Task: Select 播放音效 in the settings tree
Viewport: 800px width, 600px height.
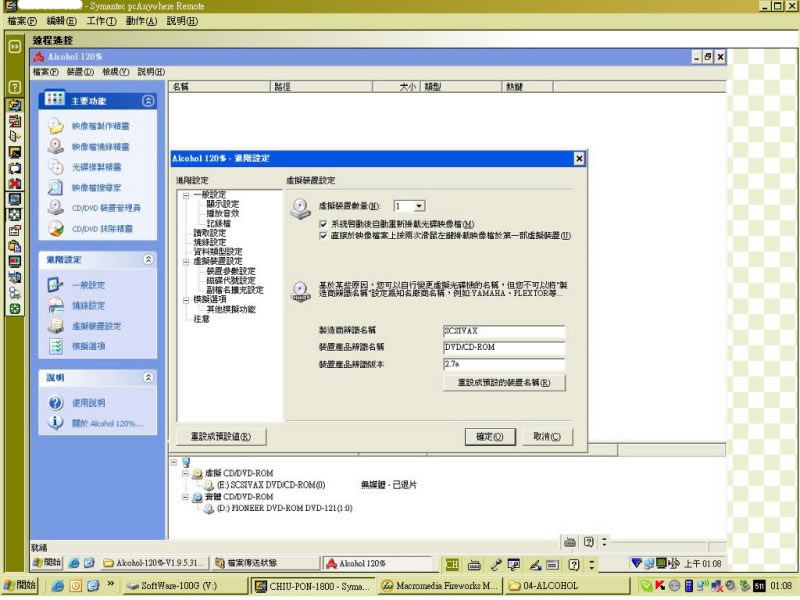Action: [x=222, y=214]
